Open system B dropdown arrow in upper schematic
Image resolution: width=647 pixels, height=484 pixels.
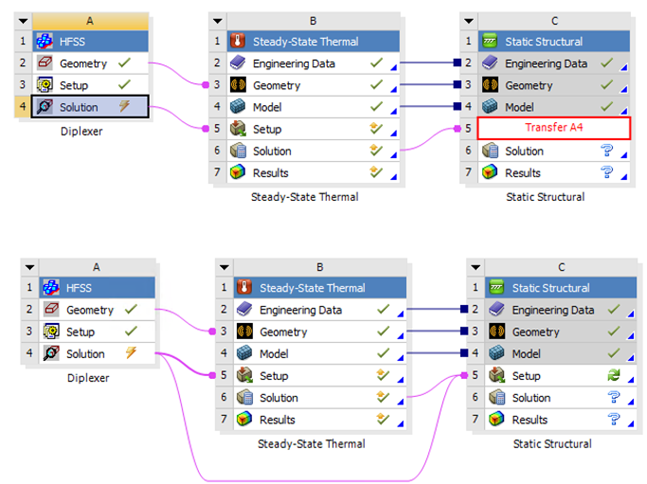tap(217, 21)
